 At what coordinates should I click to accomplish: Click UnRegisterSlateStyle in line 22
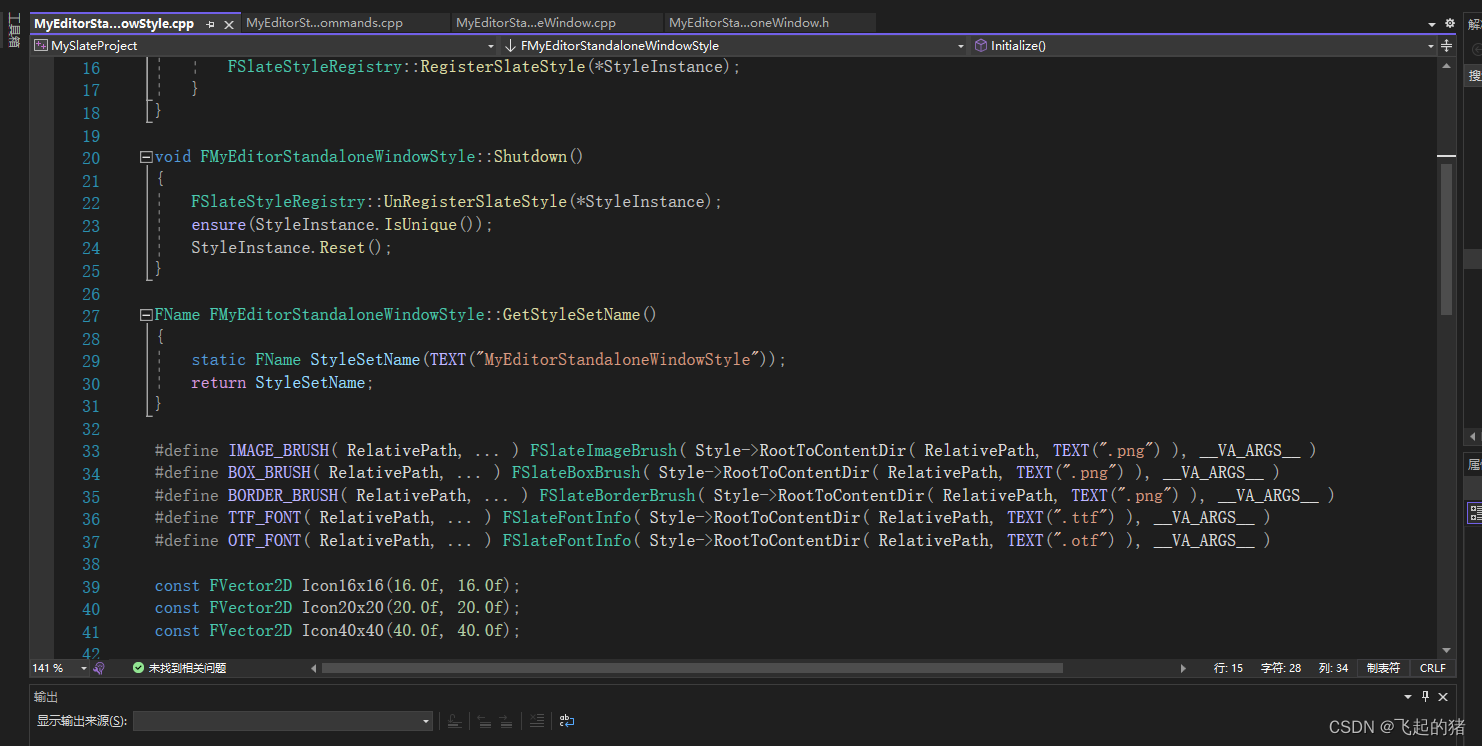point(475,202)
